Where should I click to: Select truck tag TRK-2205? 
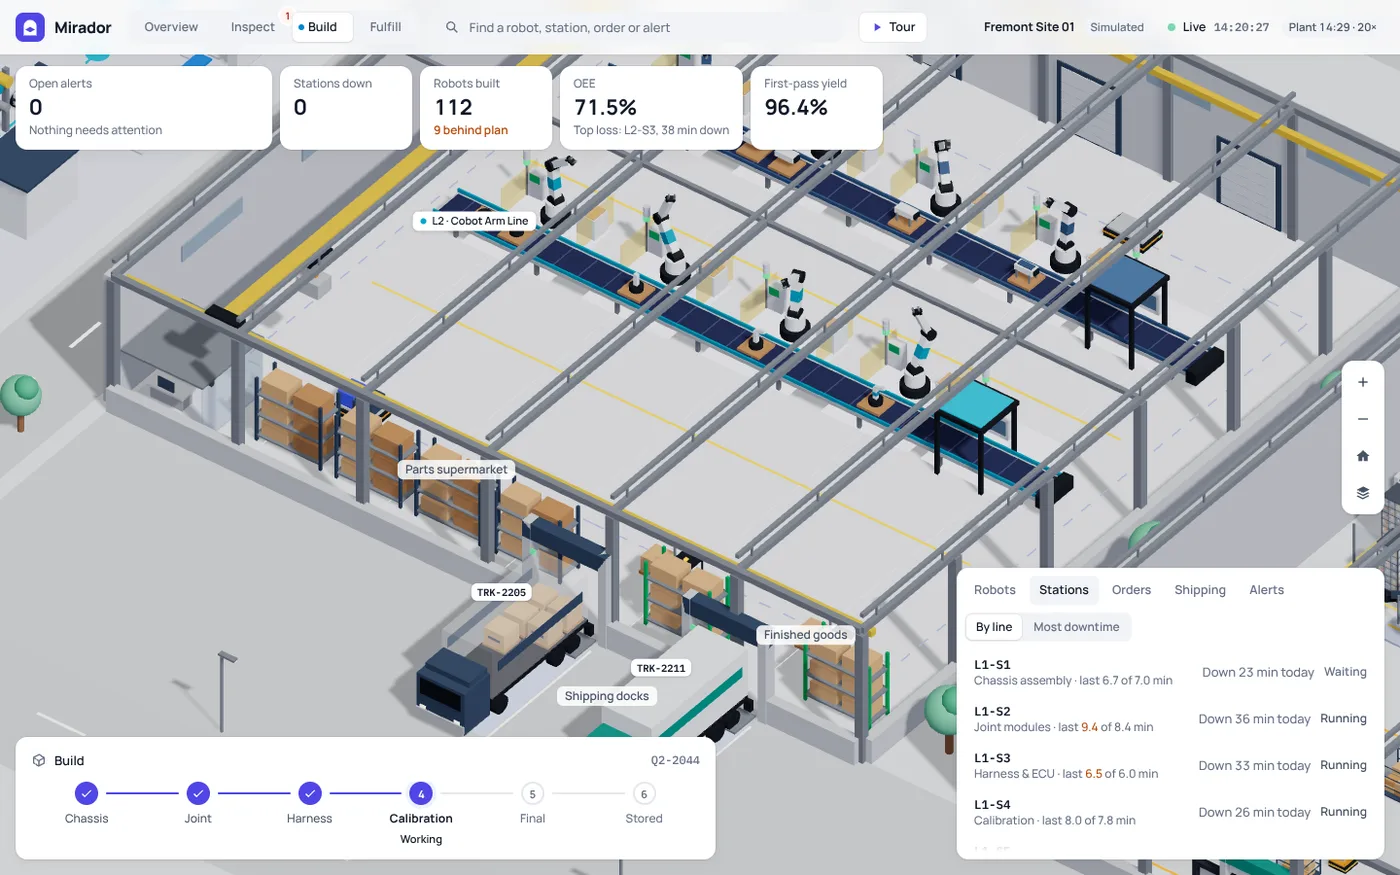501,592
